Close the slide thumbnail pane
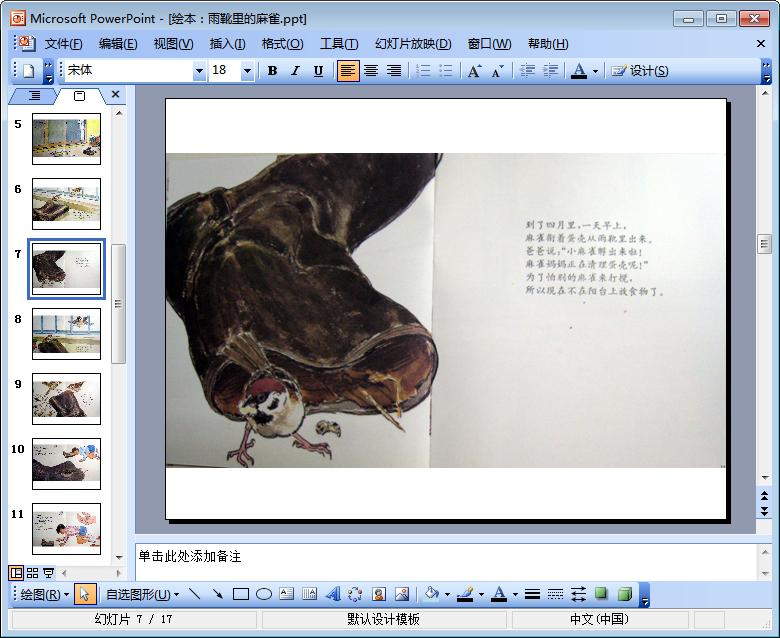780x638 pixels. (115, 94)
